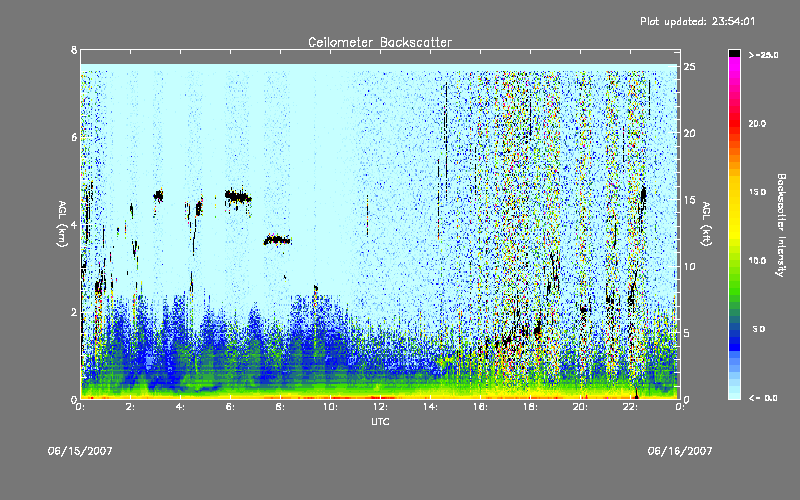Click the right kft axis tick label 20
The image size is (800, 500).
[x=689, y=133]
